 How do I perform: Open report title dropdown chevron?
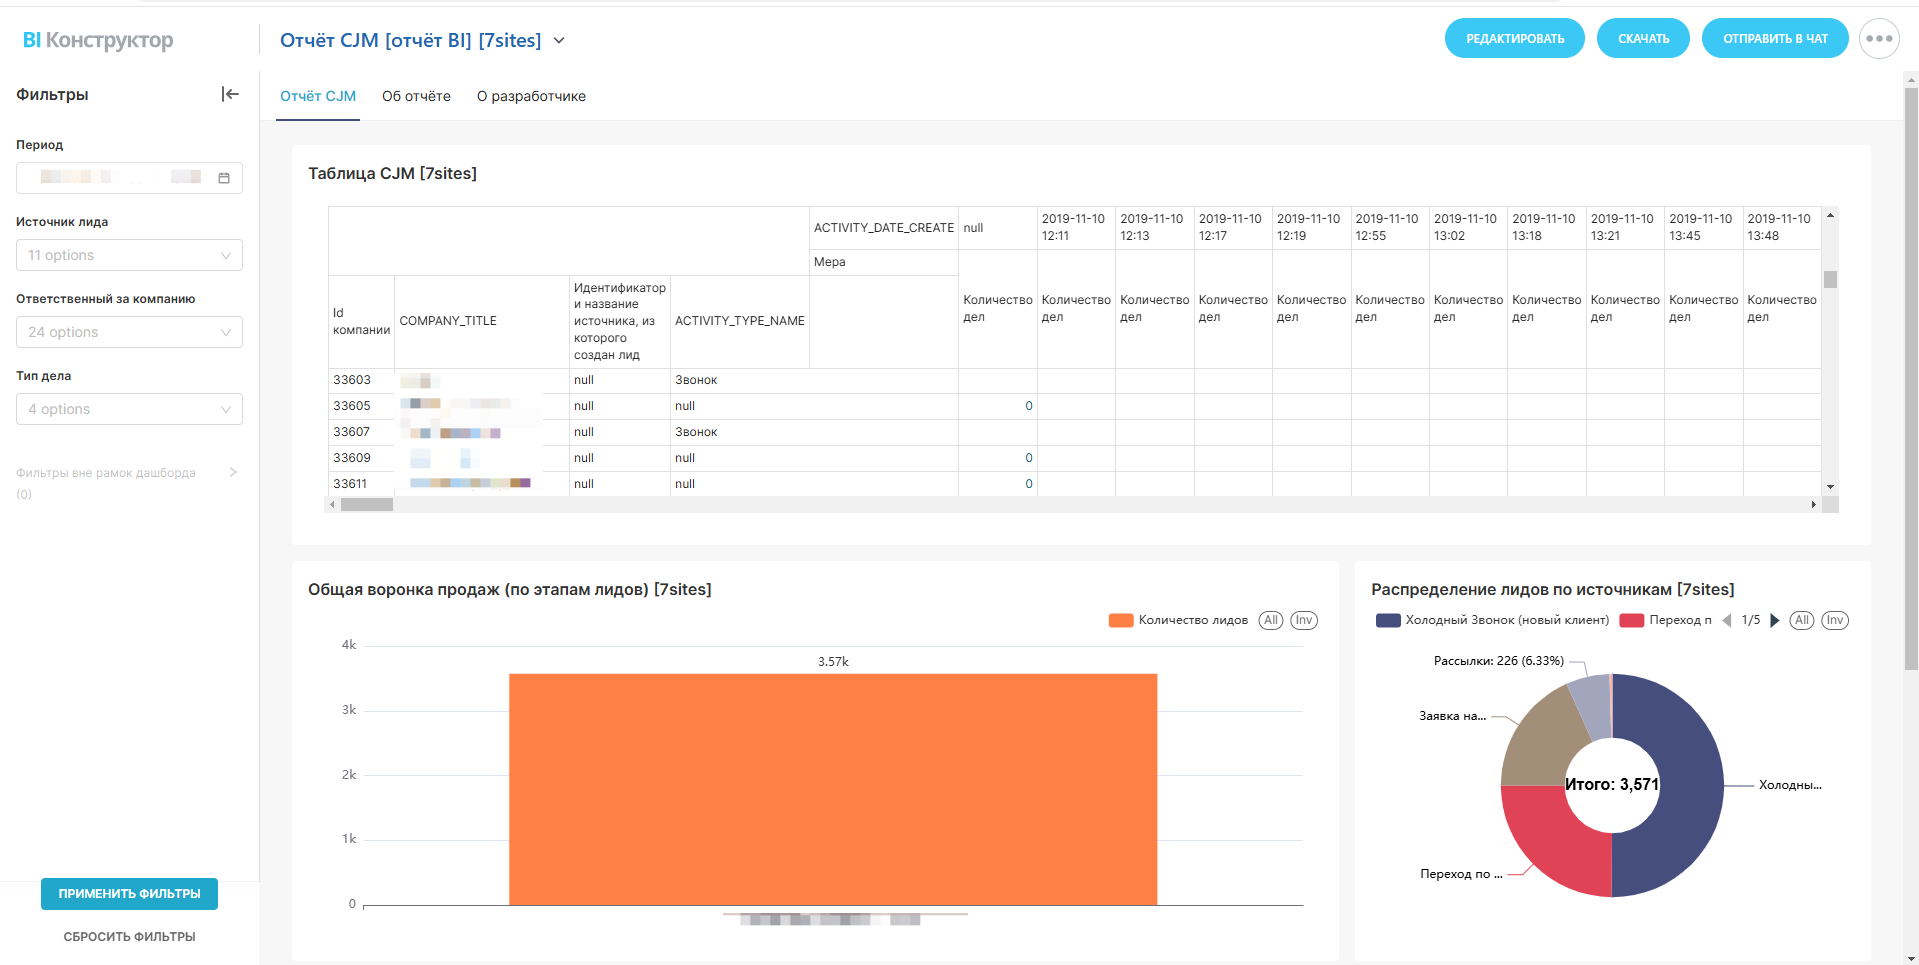559,41
